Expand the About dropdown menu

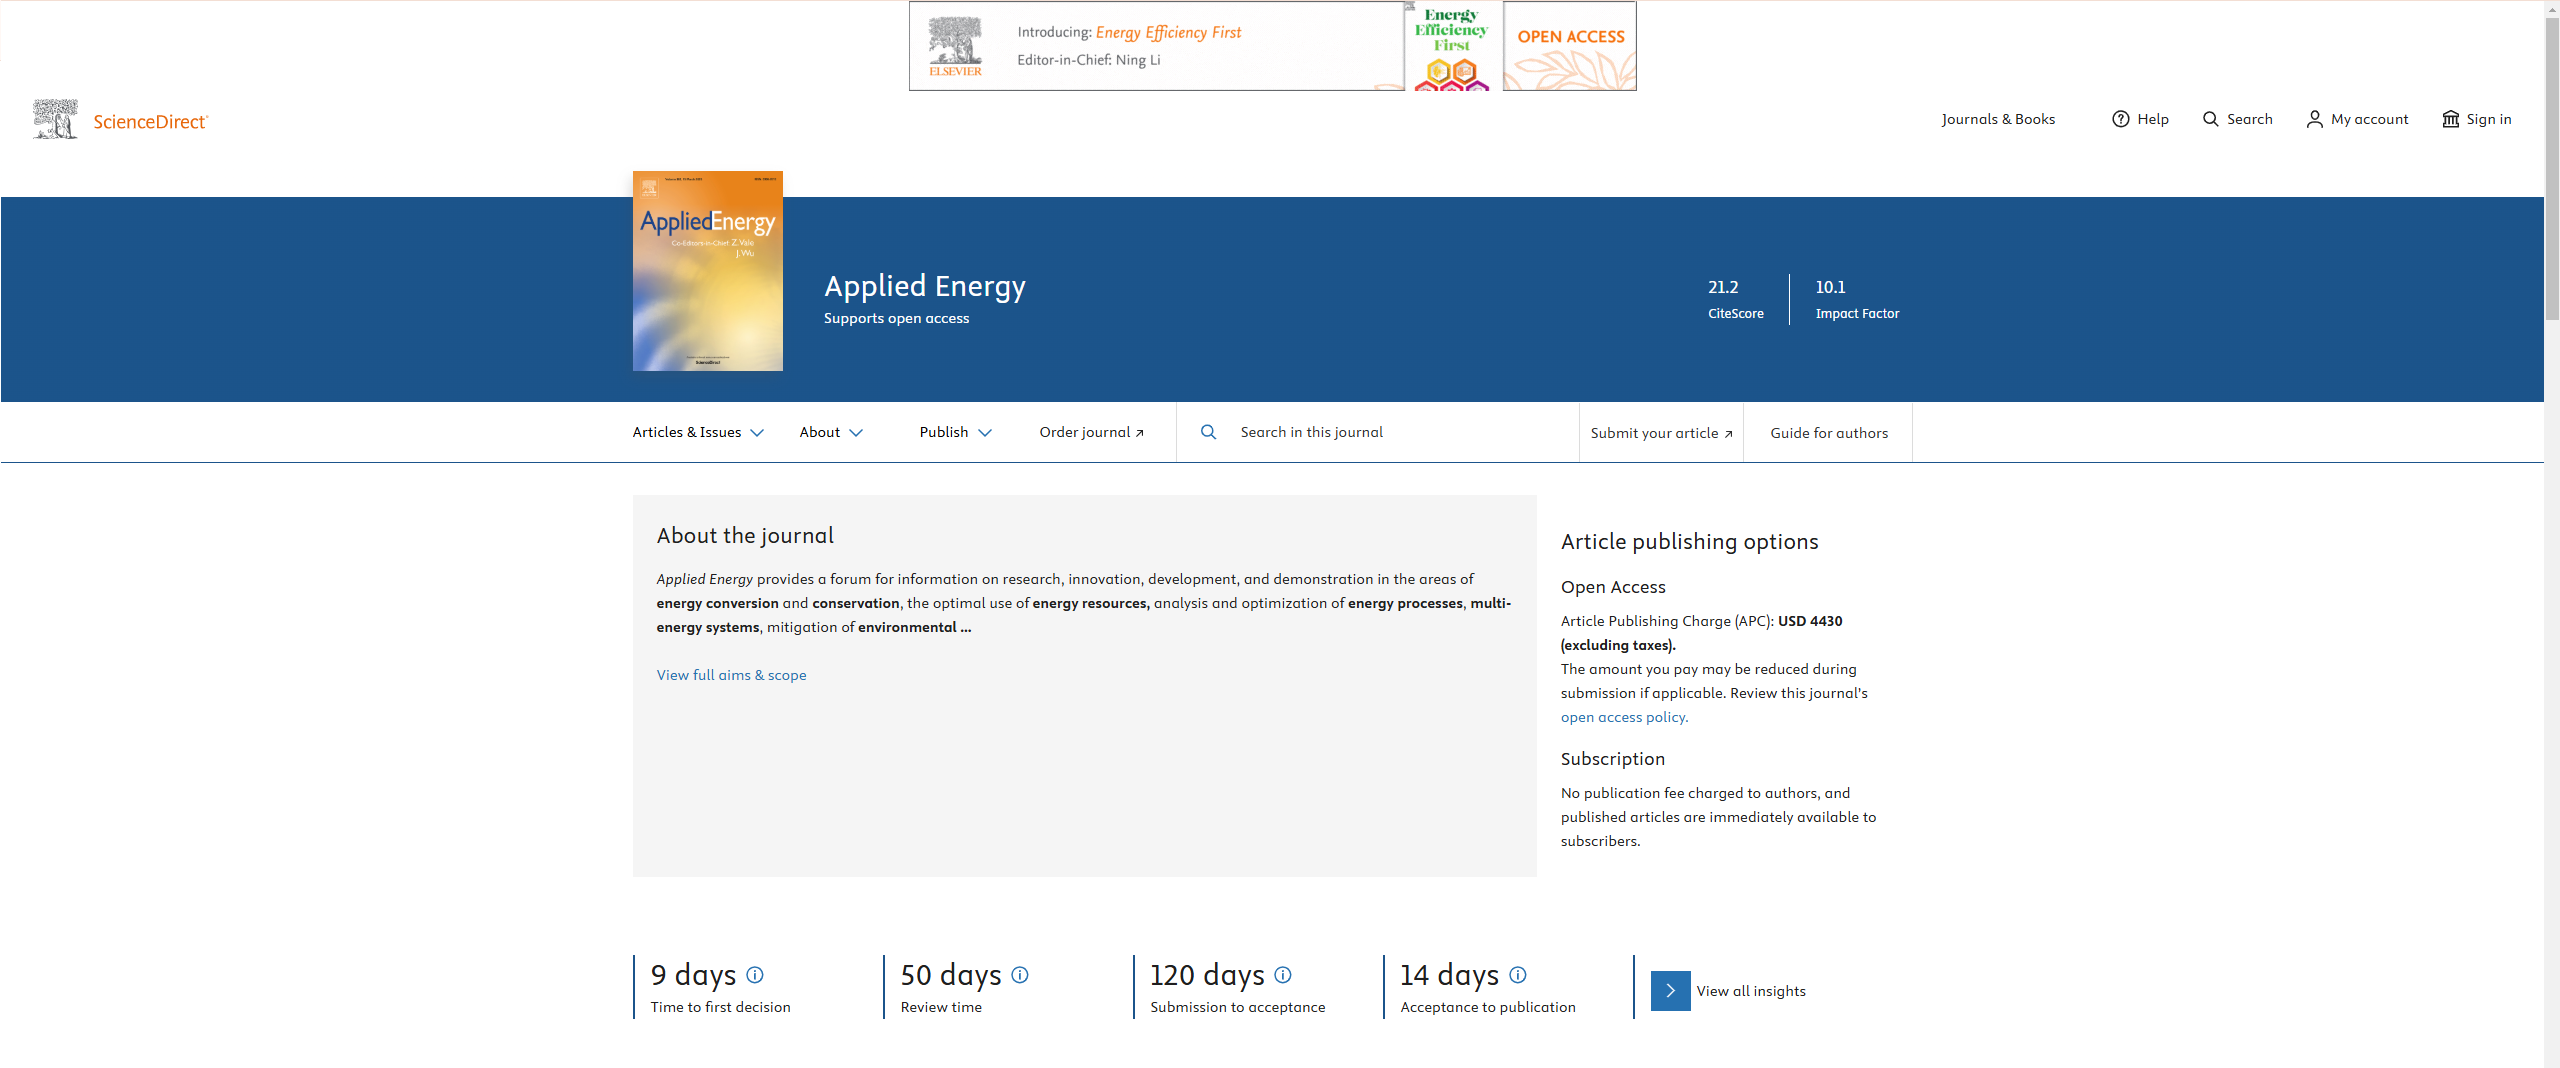(831, 432)
